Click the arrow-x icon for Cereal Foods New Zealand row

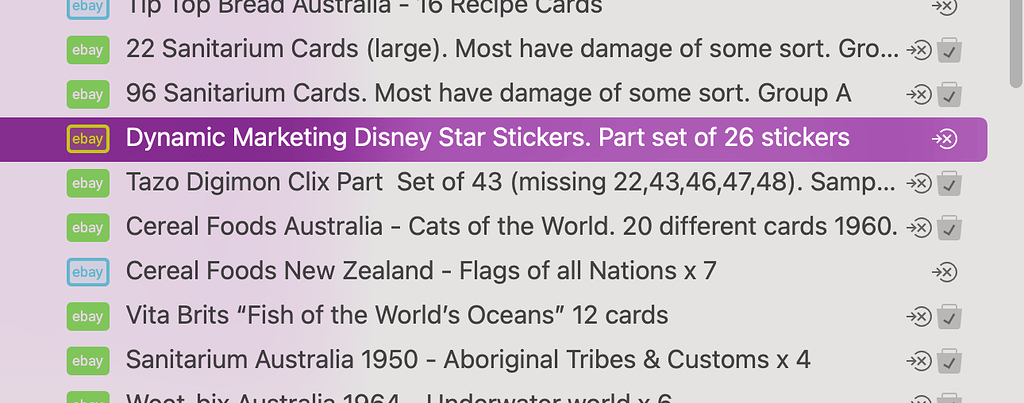coord(944,272)
